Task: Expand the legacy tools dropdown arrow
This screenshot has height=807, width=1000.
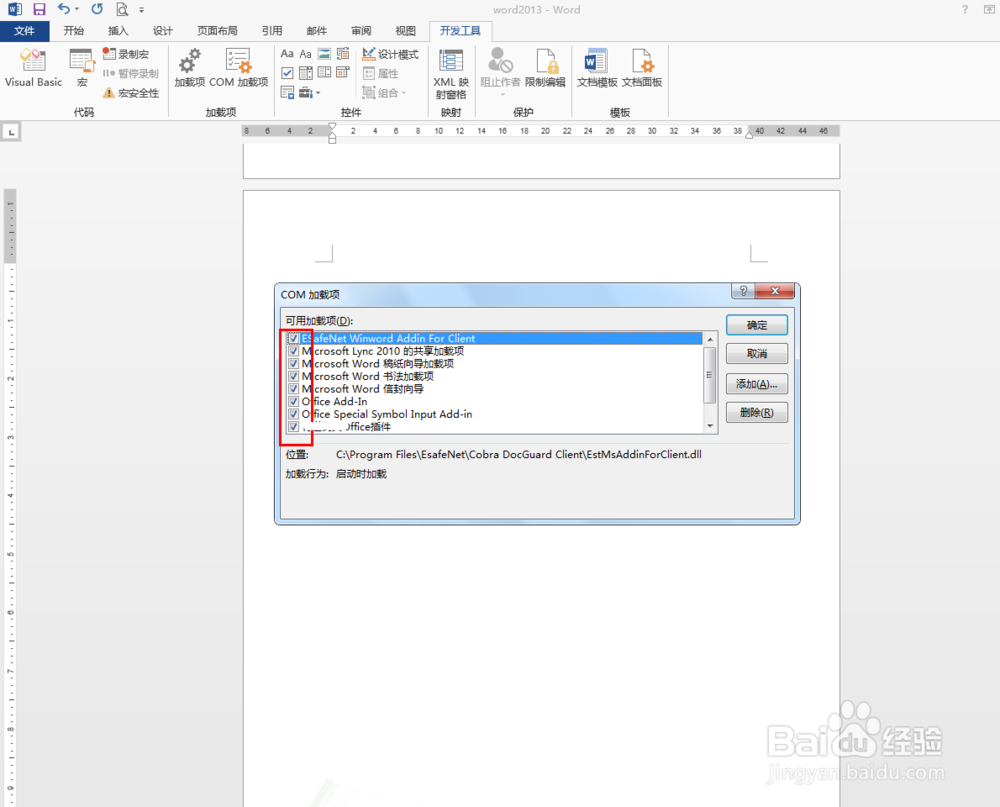Action: tap(318, 93)
